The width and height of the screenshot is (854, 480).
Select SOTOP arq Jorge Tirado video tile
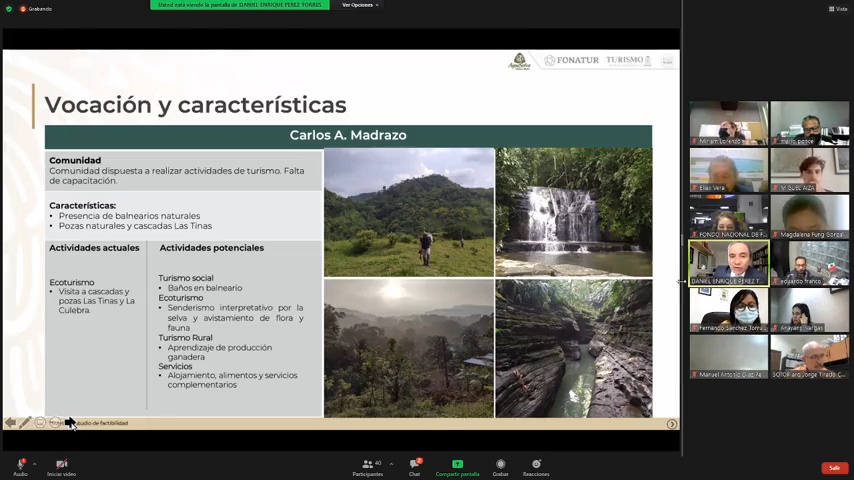click(809, 357)
